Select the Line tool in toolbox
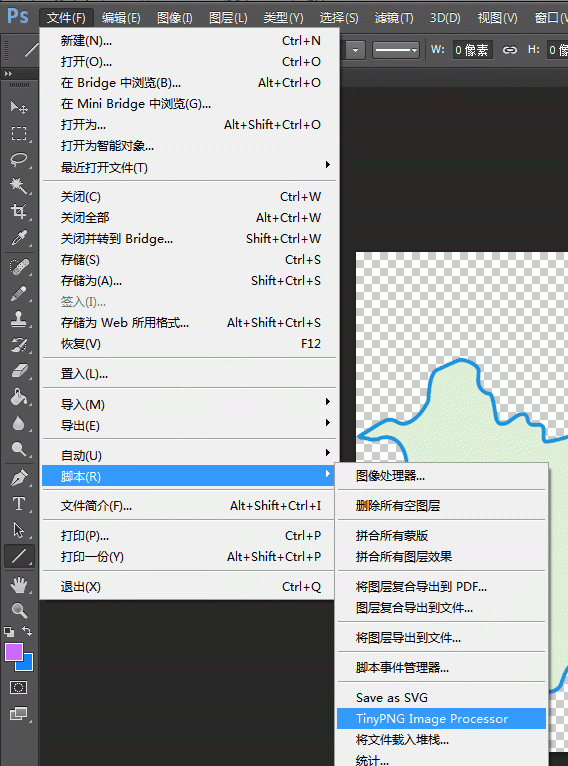Screen dimensions: 568x766 point(19,556)
